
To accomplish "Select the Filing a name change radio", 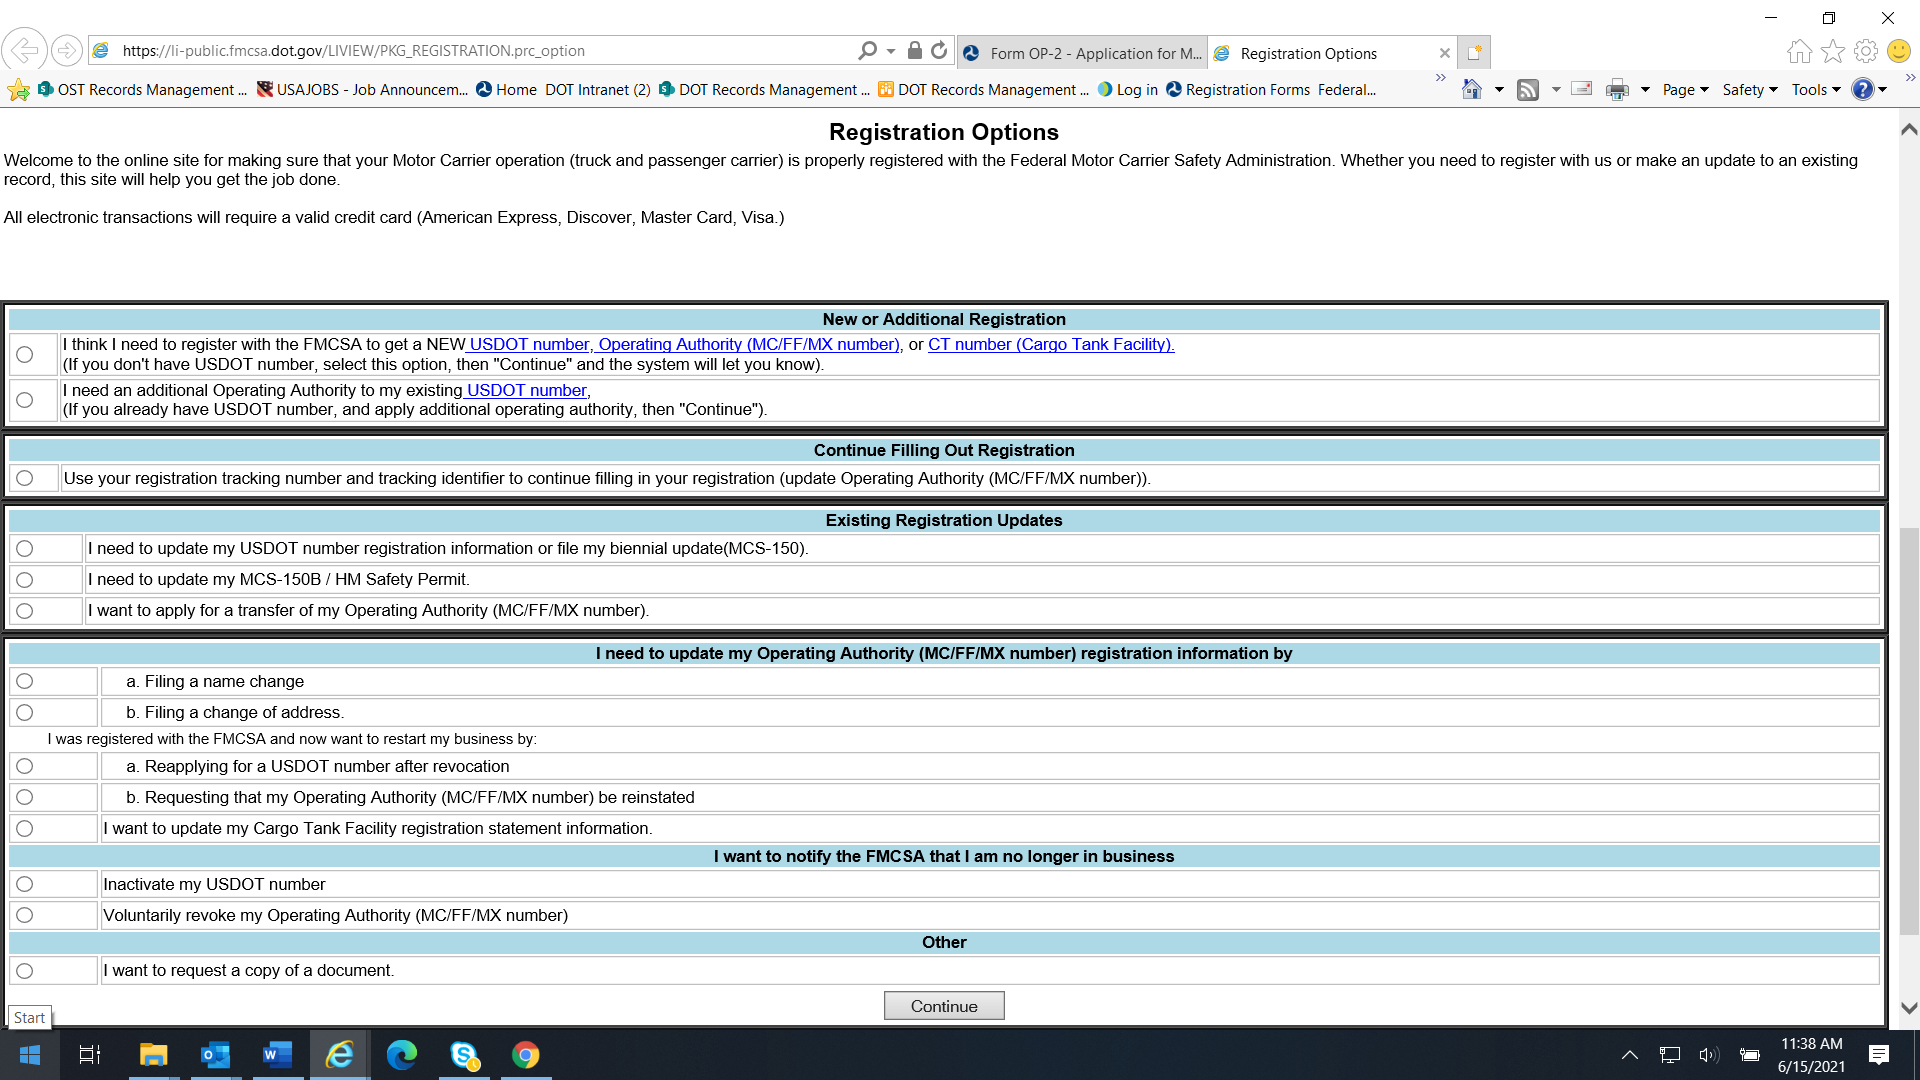I will coord(25,681).
